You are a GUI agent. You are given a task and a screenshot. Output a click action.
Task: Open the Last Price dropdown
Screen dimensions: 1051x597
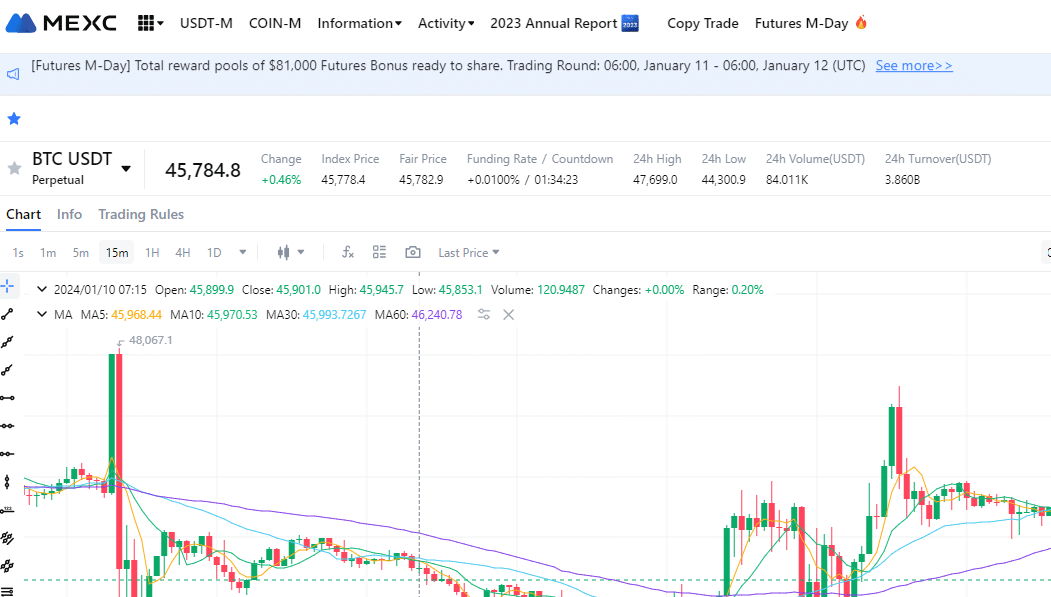(x=468, y=253)
